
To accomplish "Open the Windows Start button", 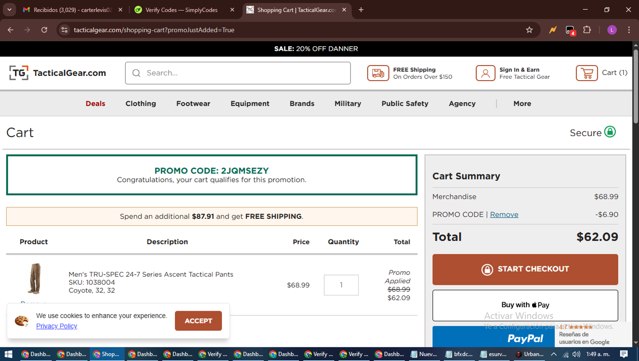I will point(8,354).
